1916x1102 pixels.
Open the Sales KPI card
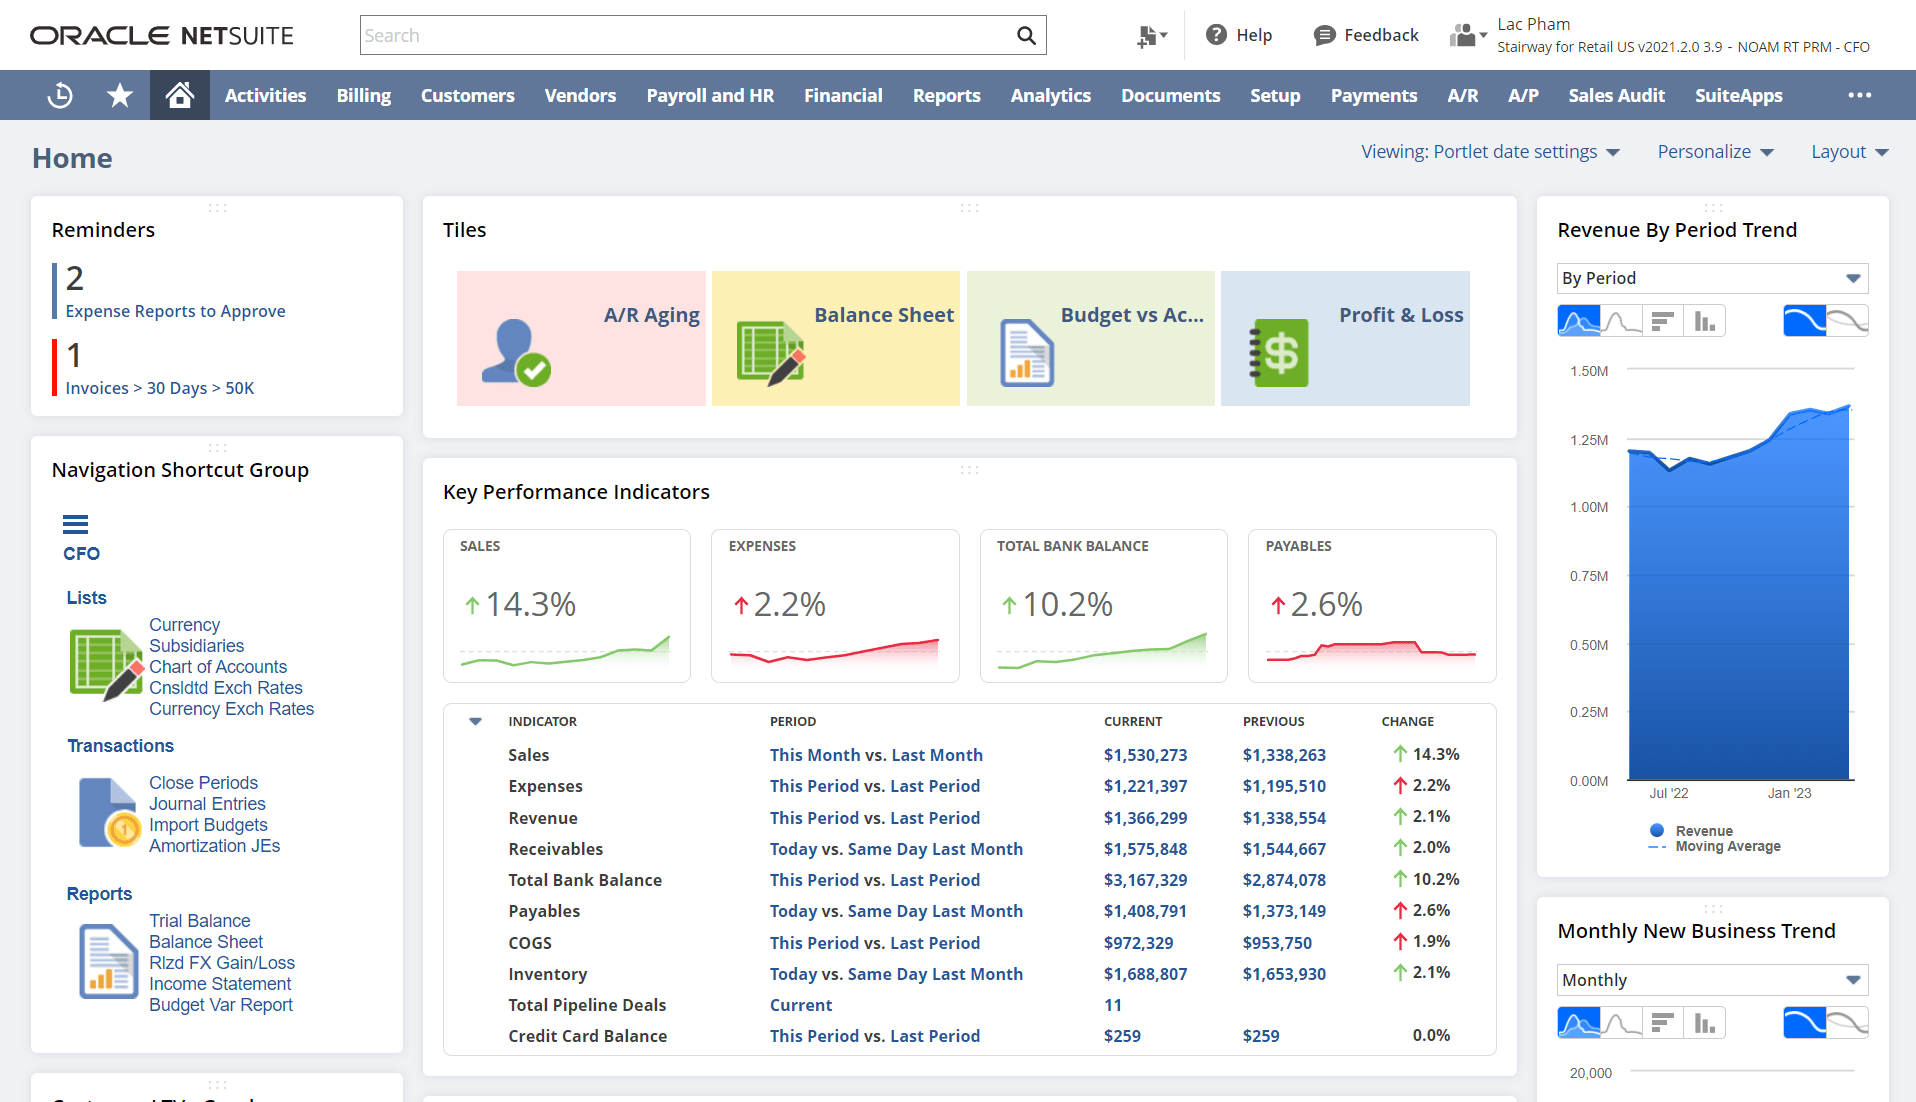pos(567,606)
